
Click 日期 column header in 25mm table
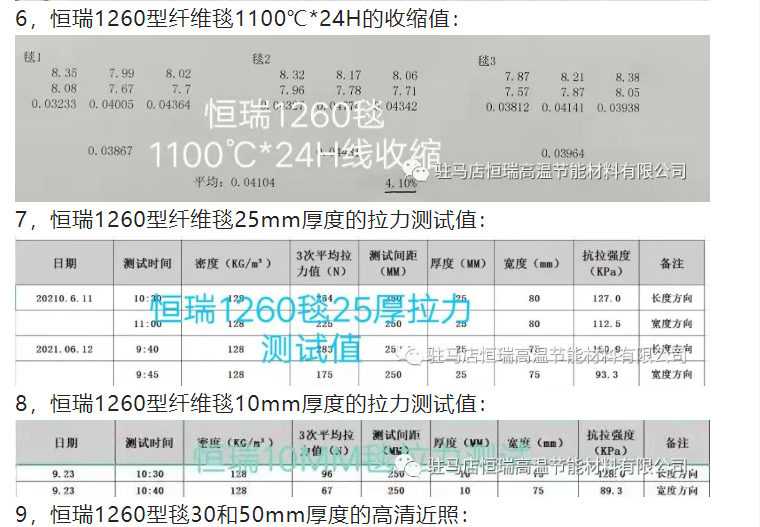(65, 263)
